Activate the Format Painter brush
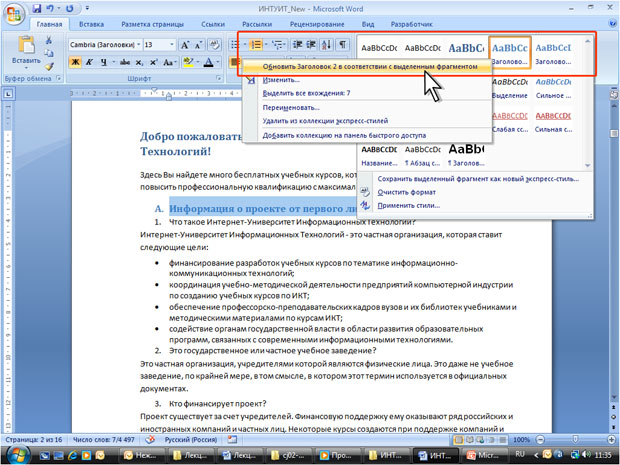 tap(49, 66)
